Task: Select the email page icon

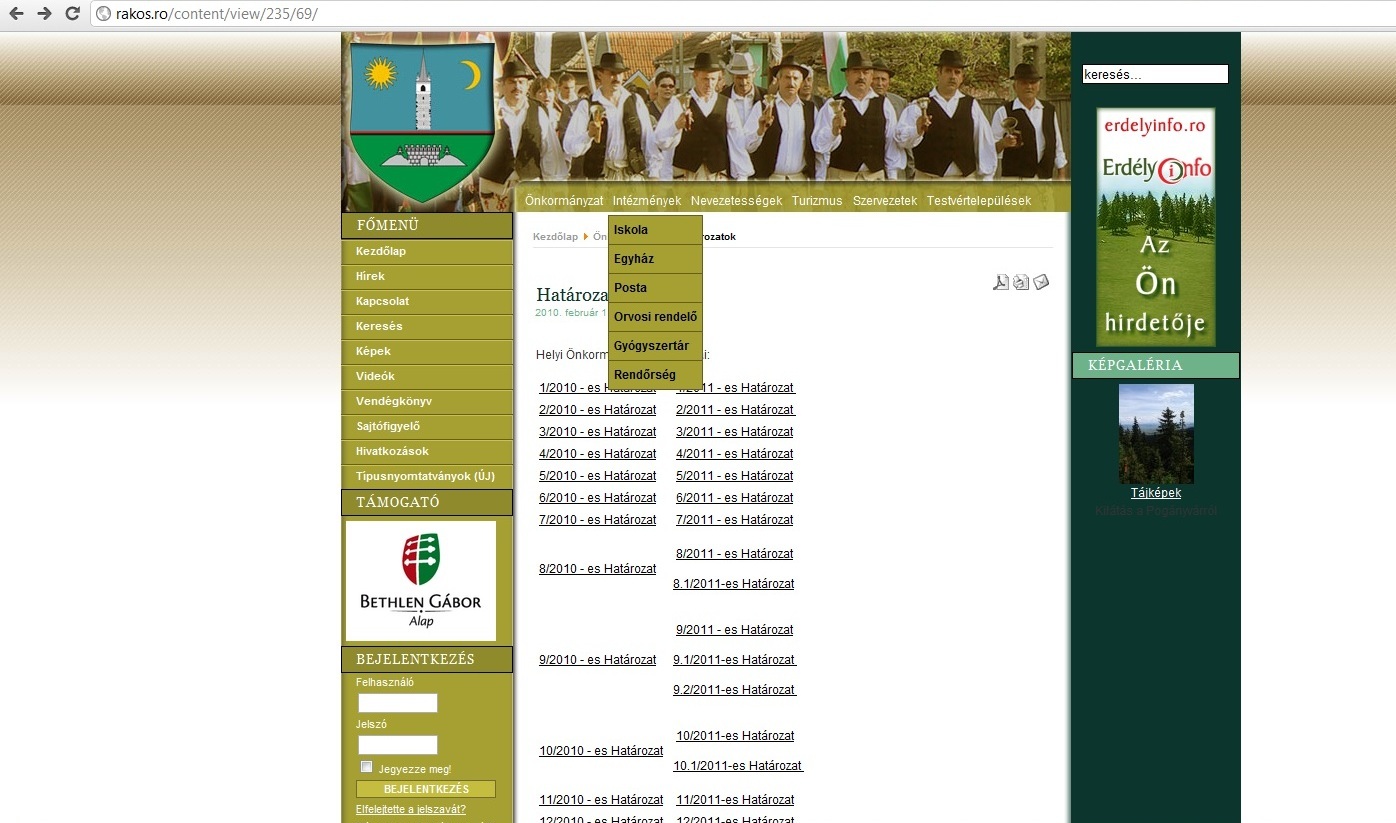Action: (1041, 282)
